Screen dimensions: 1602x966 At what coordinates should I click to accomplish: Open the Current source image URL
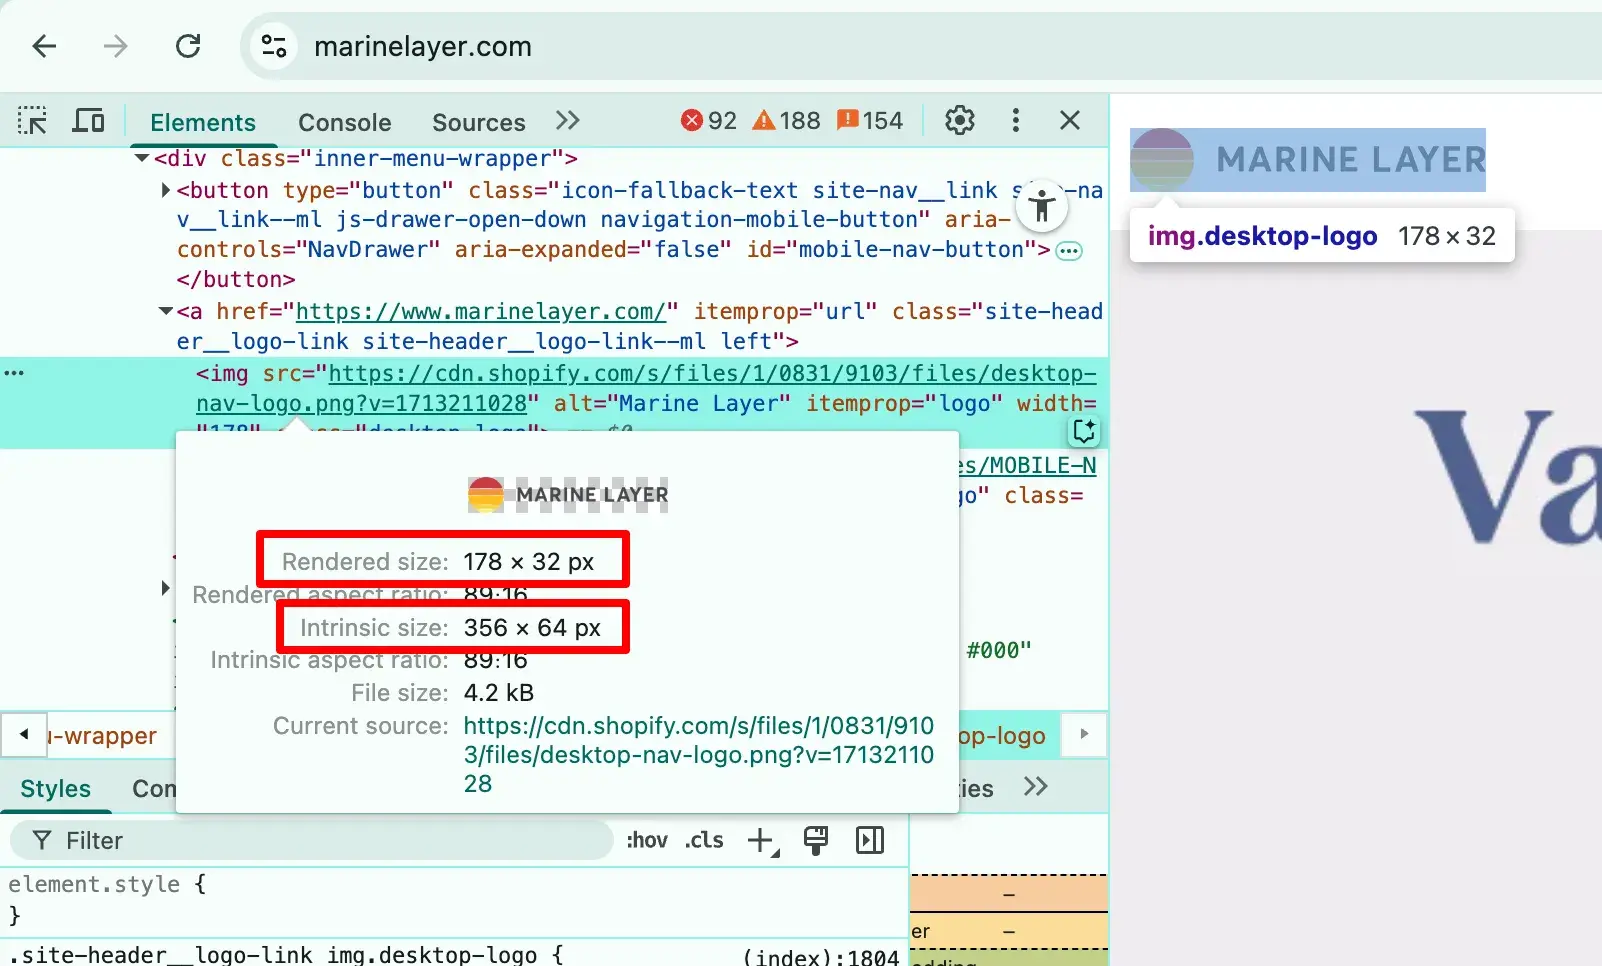click(x=698, y=754)
